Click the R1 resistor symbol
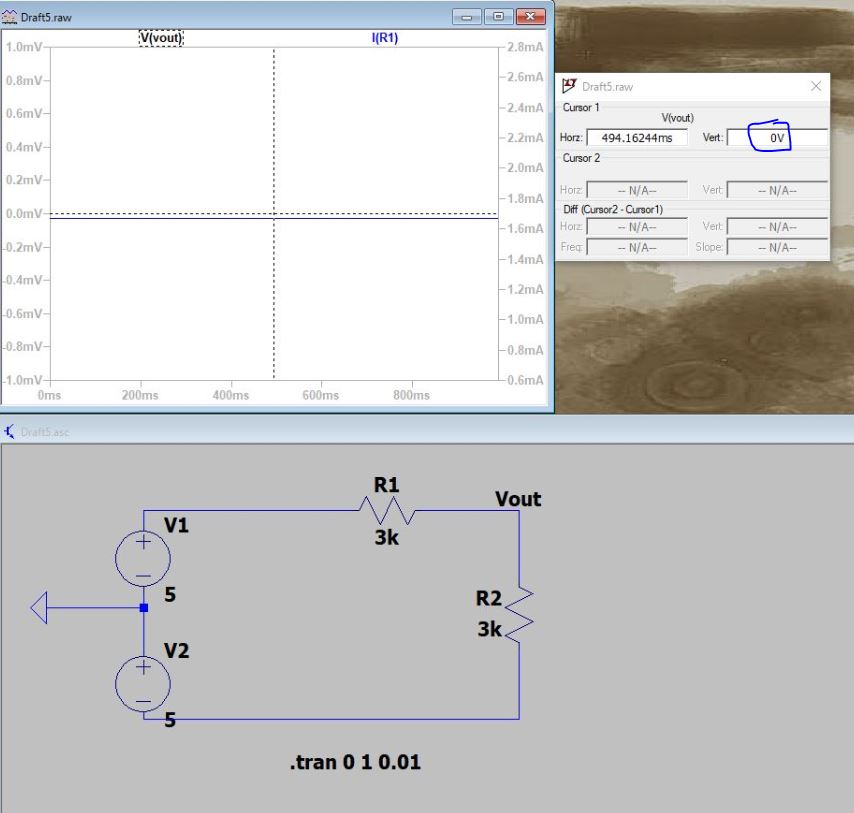Screen dimensions: 854x813 (386, 512)
